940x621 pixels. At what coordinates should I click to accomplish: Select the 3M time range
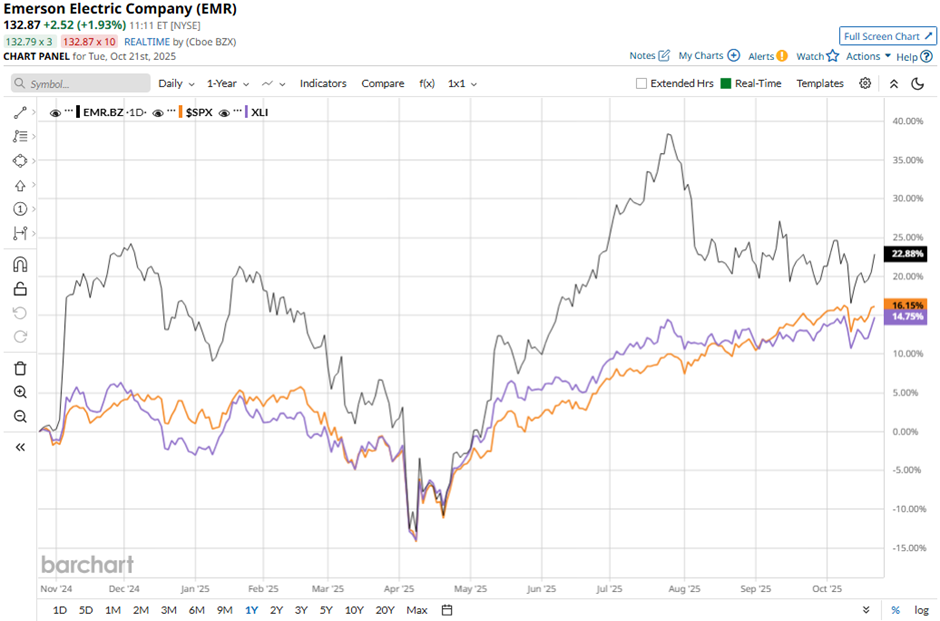(168, 610)
